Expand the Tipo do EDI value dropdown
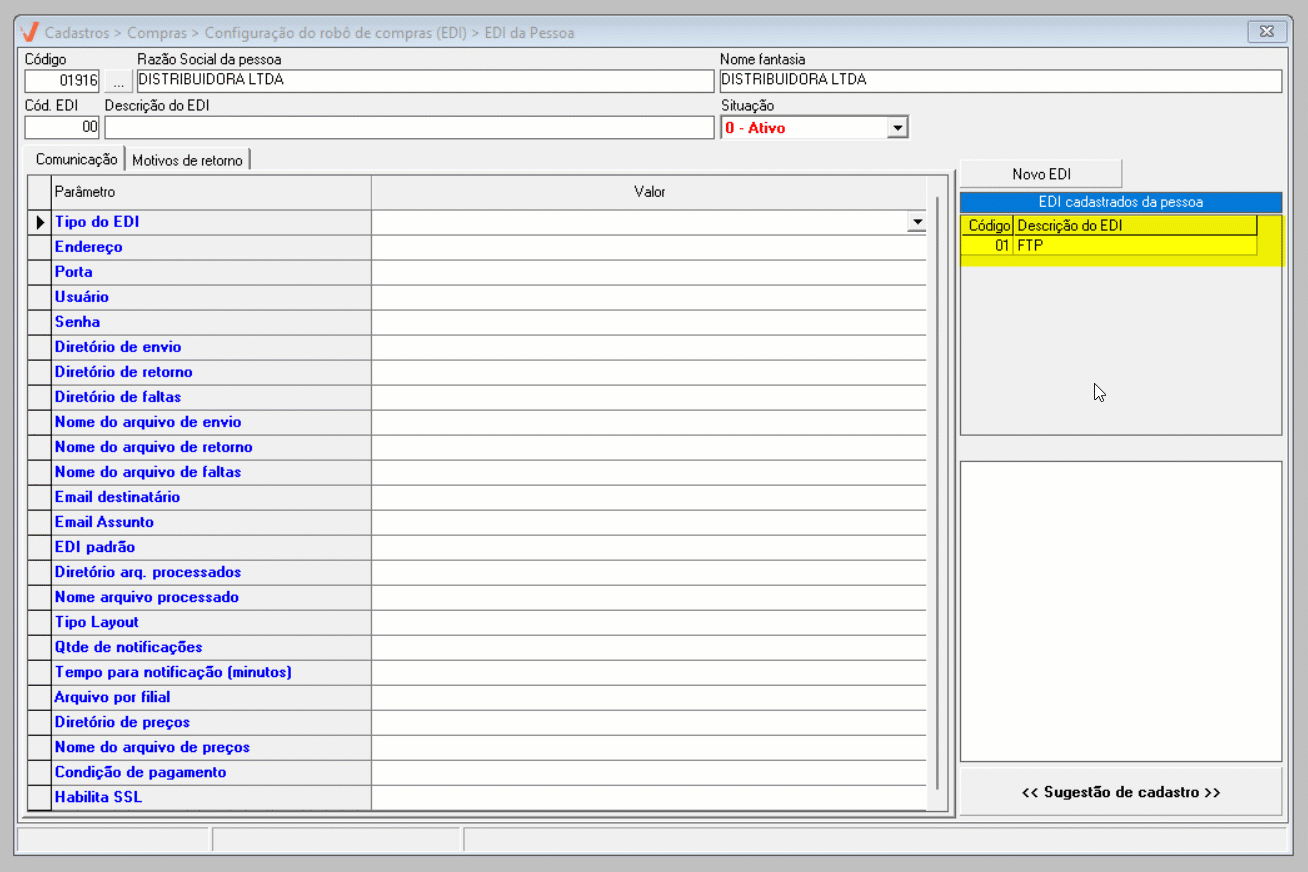 pyautogui.click(x=916, y=223)
